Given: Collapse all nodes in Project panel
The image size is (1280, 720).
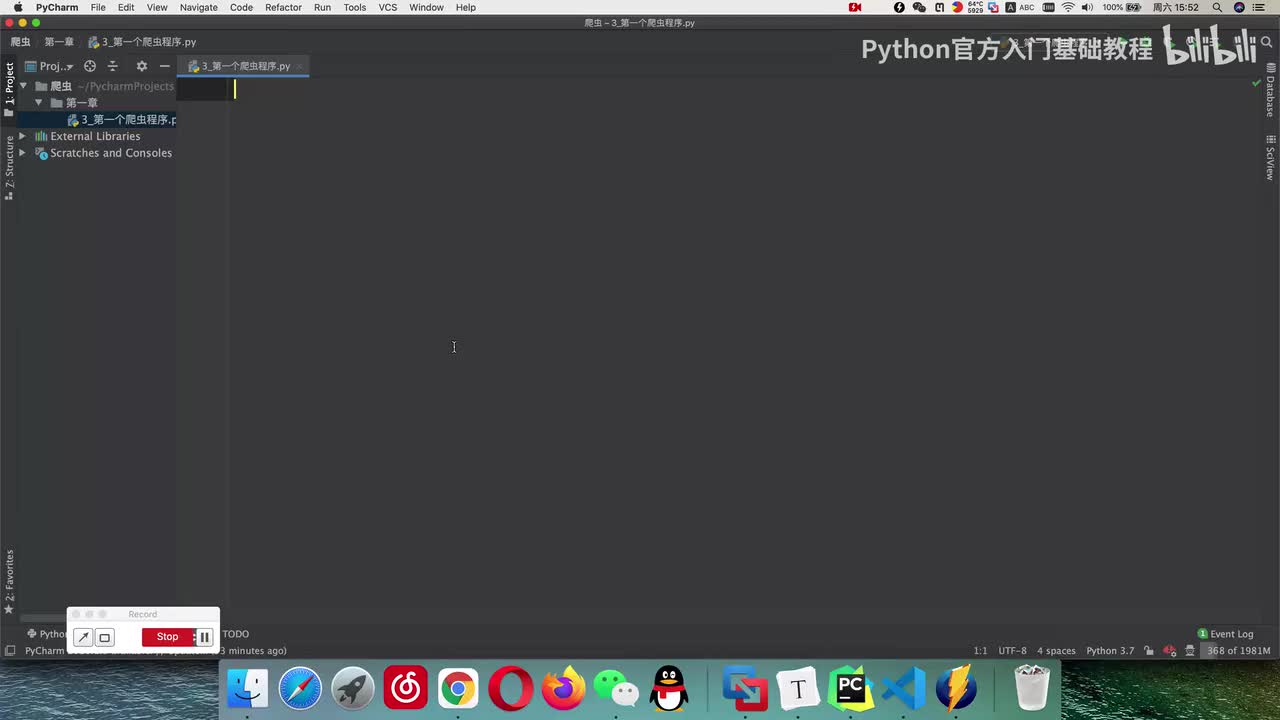Looking at the screenshot, I should pyautogui.click(x=113, y=66).
